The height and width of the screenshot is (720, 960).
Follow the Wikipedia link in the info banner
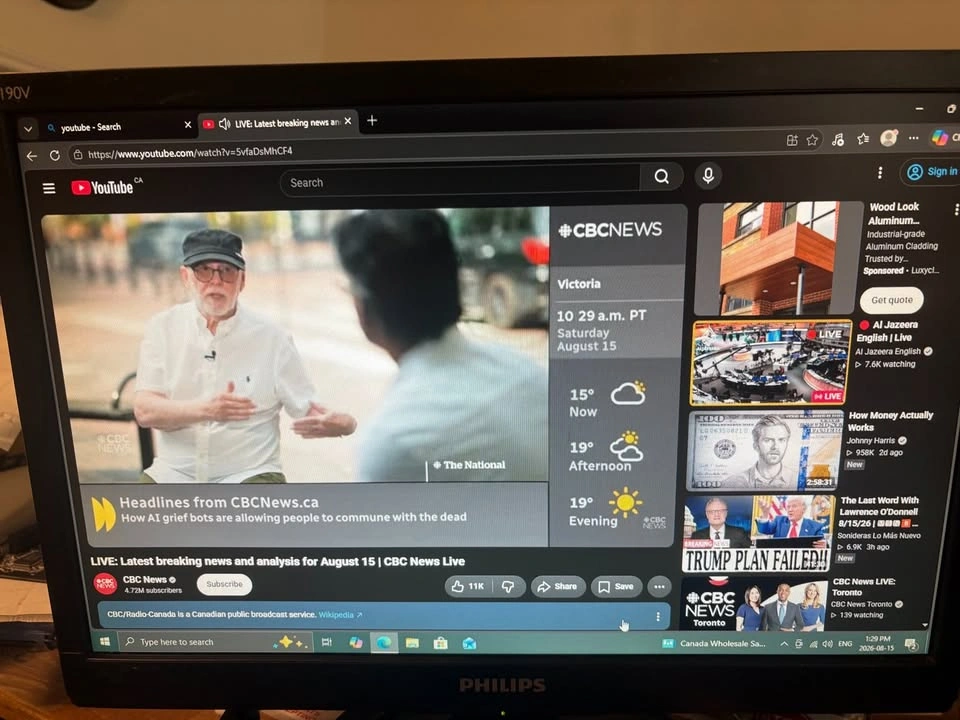pyautogui.click(x=340, y=615)
